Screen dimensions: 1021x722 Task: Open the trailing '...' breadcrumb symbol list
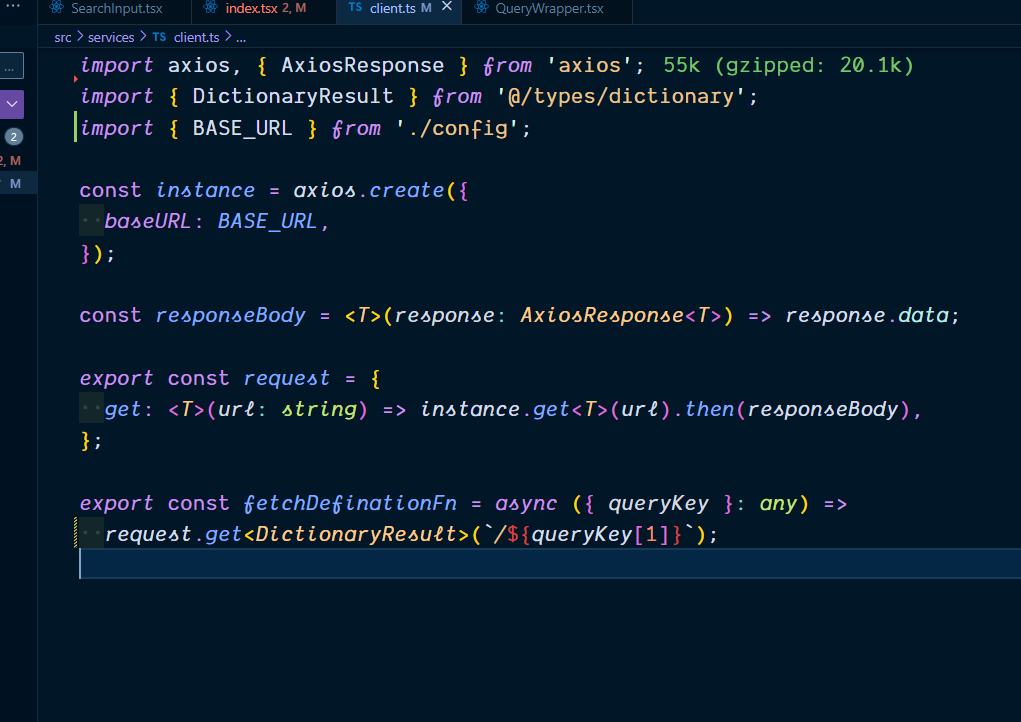click(x=241, y=38)
